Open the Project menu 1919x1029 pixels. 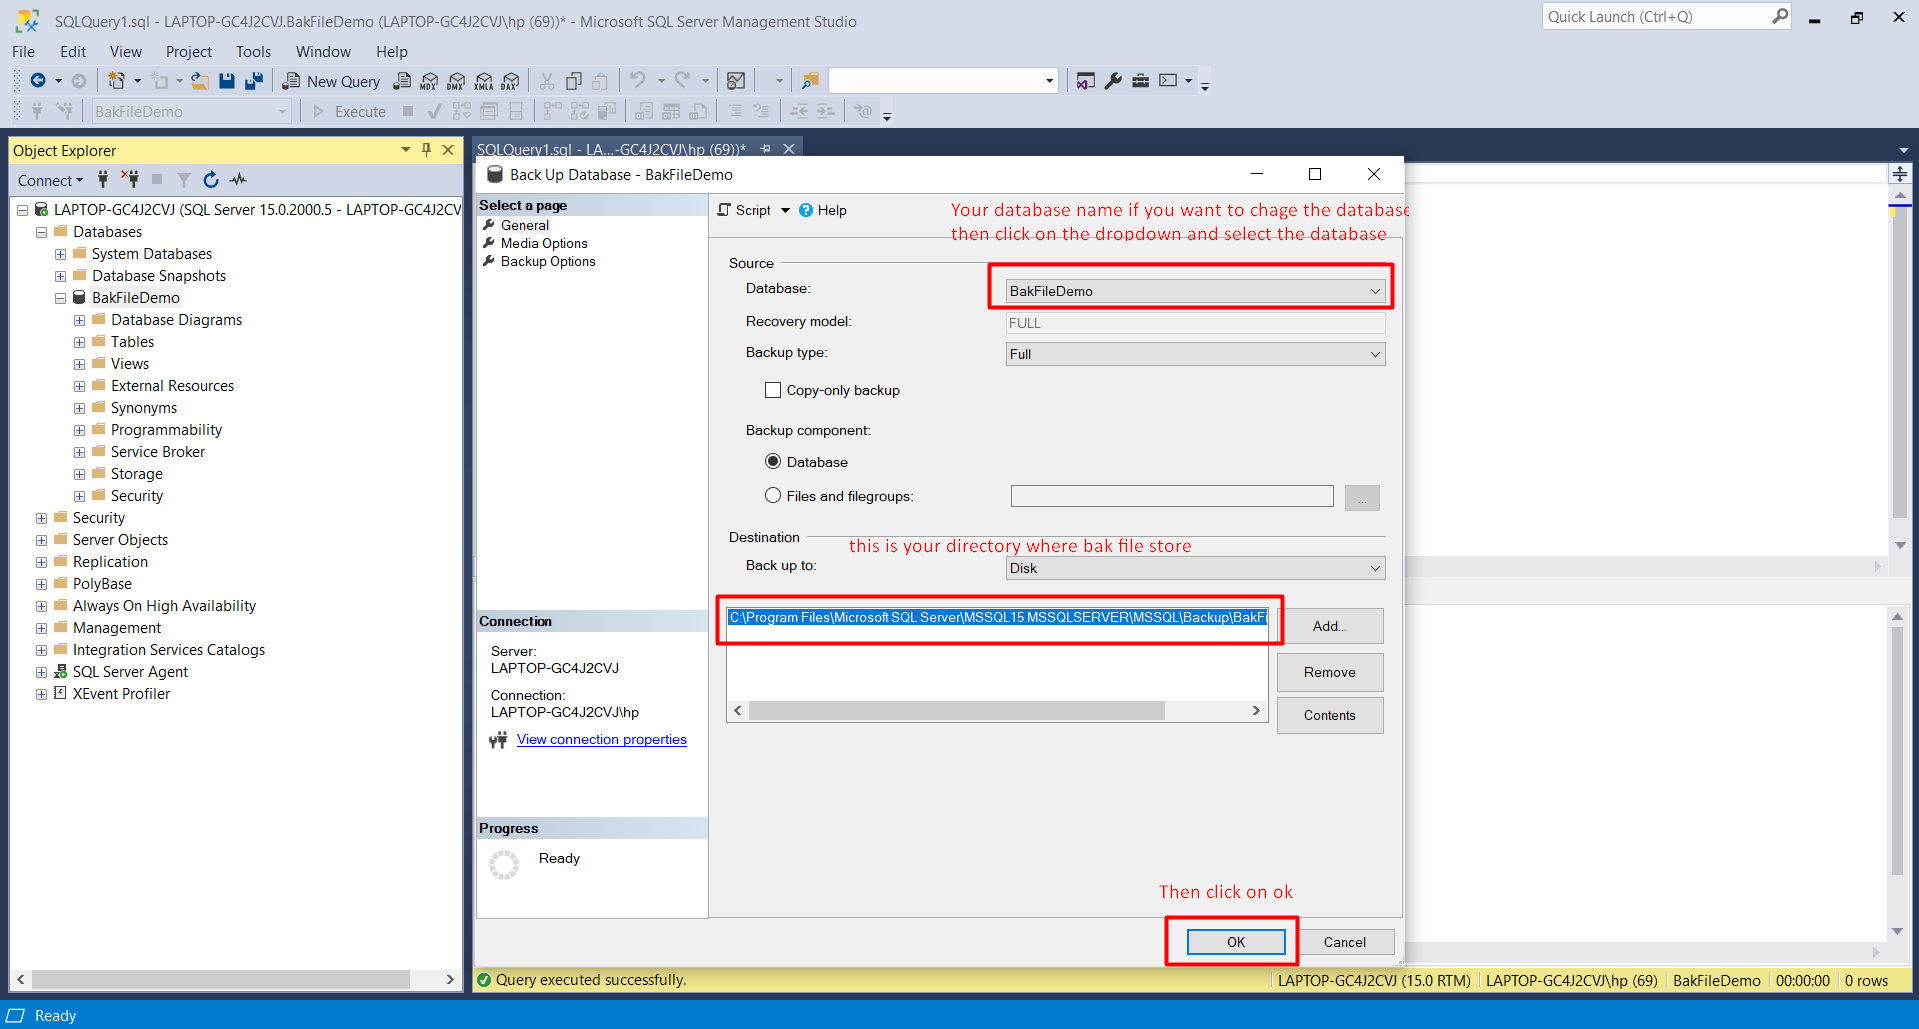189,51
